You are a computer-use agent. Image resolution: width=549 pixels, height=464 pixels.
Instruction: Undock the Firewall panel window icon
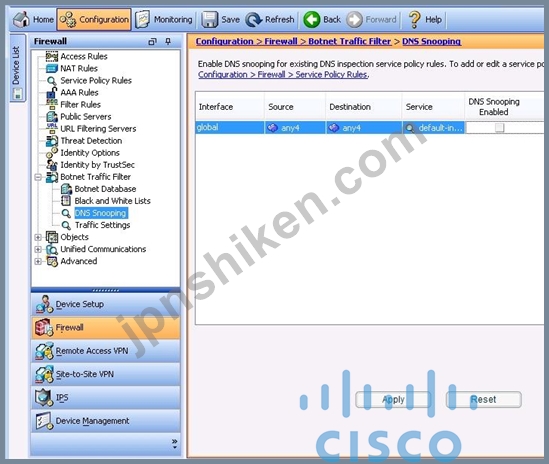coord(152,41)
